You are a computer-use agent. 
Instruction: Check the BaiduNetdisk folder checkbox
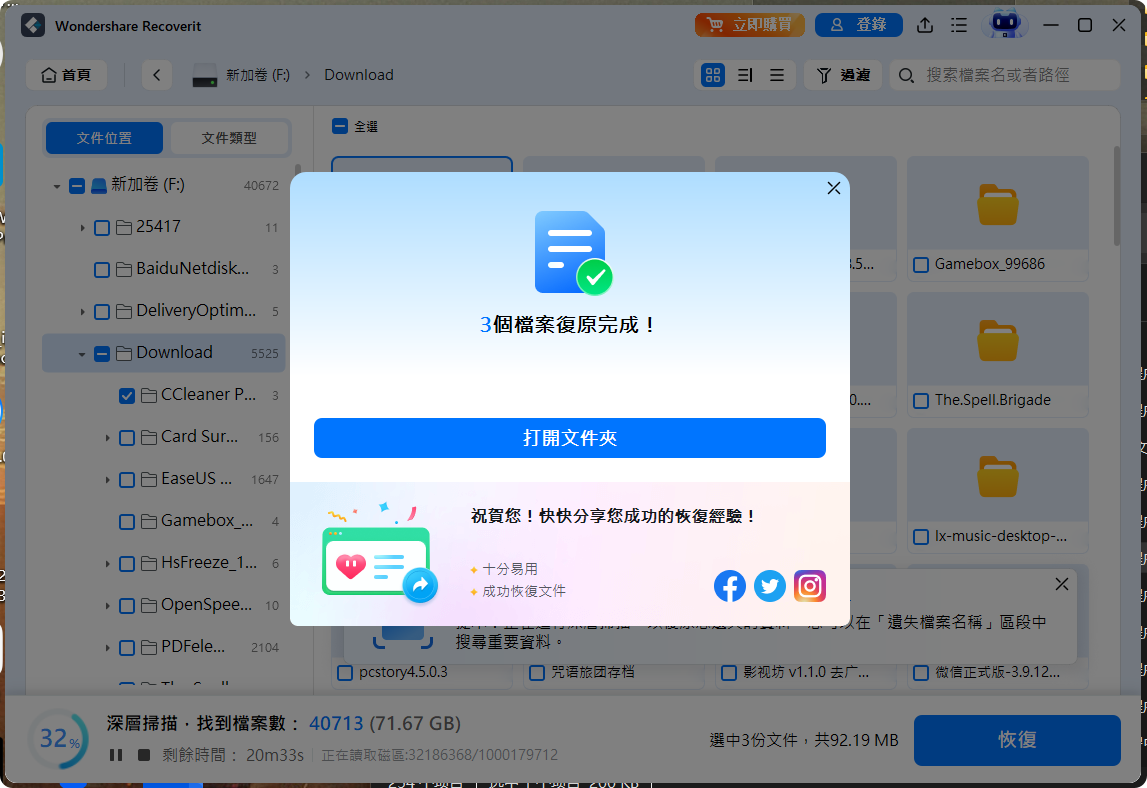(x=102, y=270)
